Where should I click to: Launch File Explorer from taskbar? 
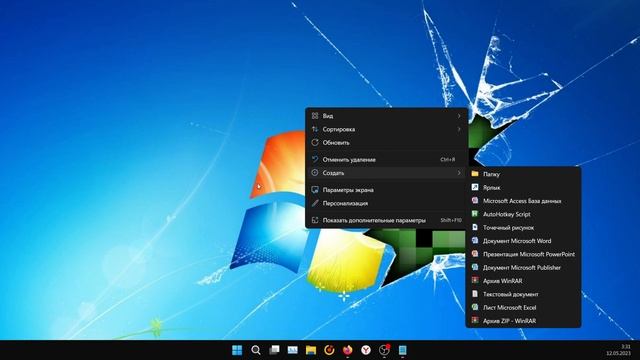pyautogui.click(x=311, y=350)
